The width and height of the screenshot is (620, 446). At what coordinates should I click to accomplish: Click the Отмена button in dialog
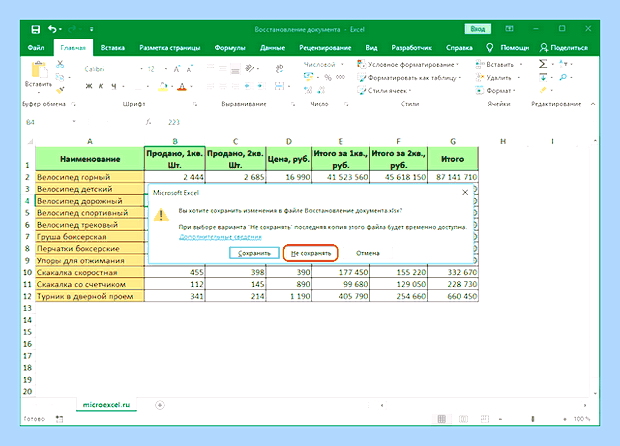click(x=368, y=253)
